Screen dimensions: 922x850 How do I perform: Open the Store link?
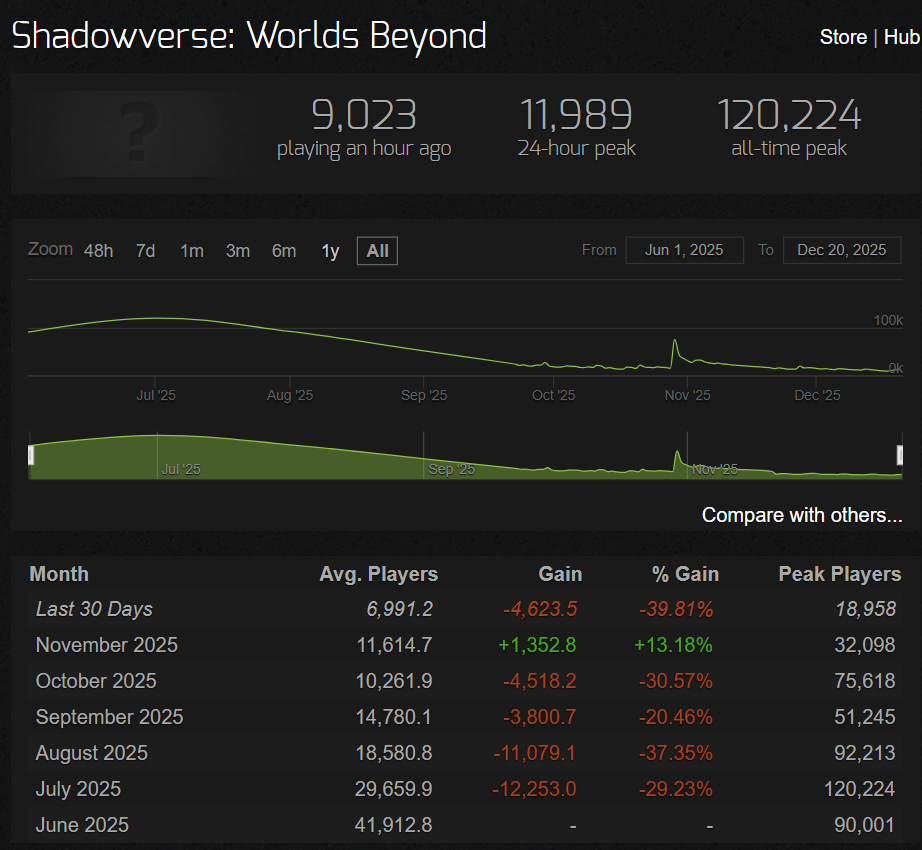843,37
